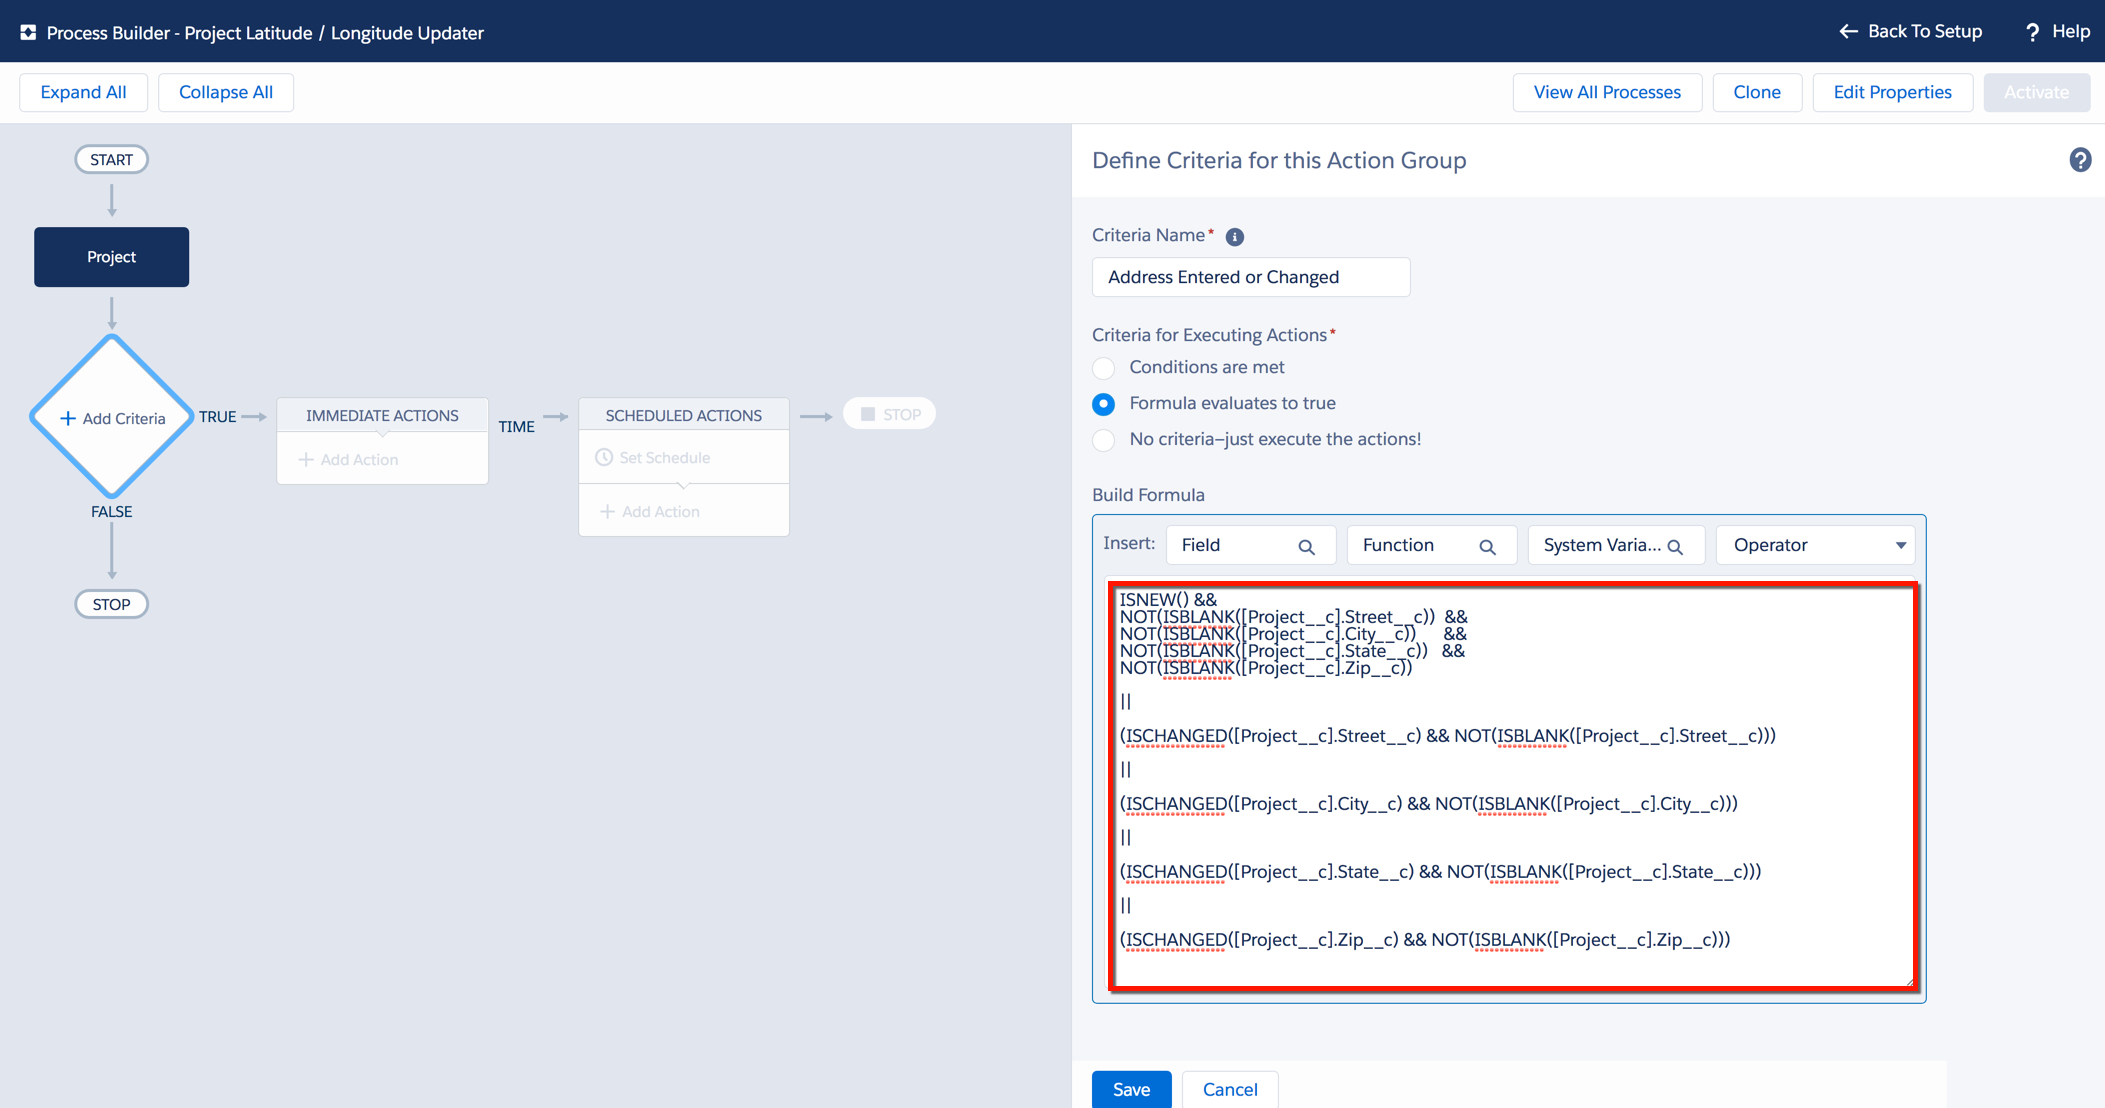Screen dimensions: 2105x1108
Task: Open Edit Properties
Action: tap(1891, 92)
